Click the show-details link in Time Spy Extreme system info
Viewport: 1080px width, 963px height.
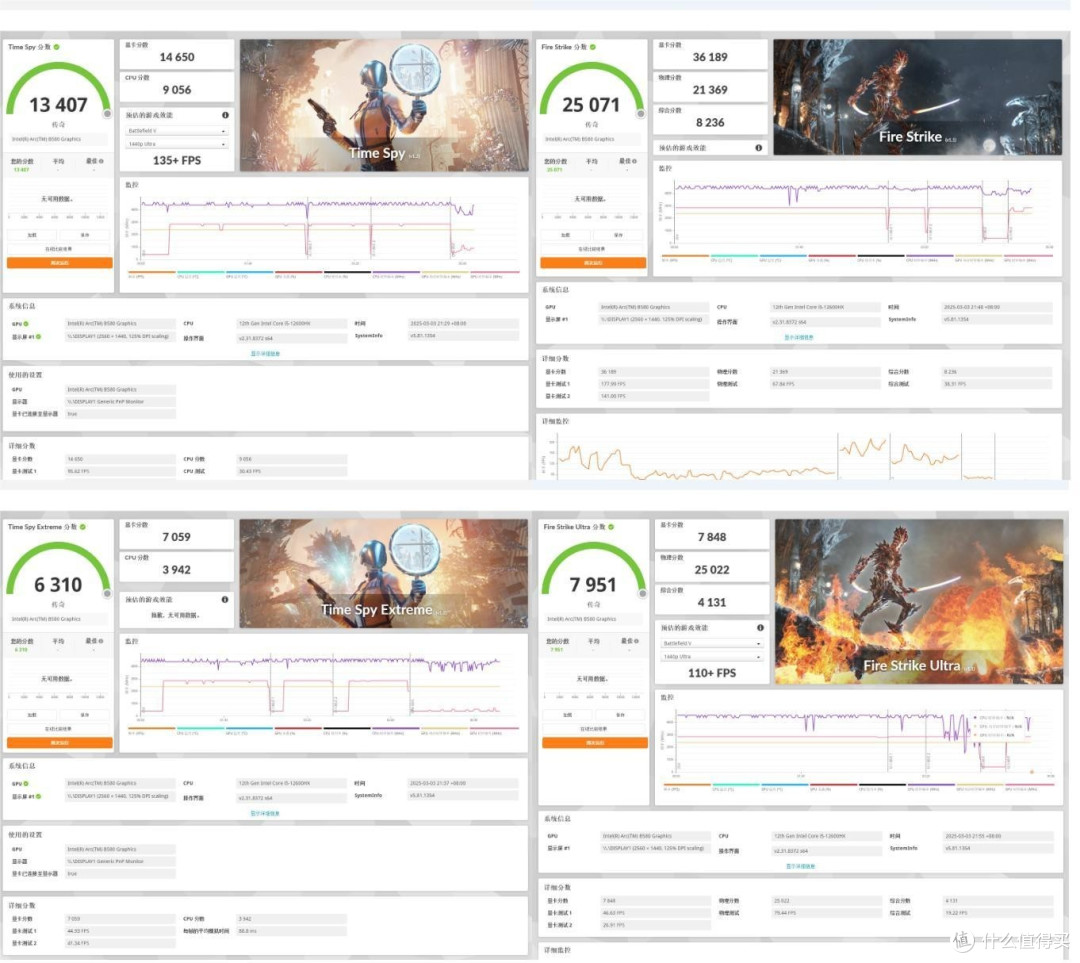(266, 814)
